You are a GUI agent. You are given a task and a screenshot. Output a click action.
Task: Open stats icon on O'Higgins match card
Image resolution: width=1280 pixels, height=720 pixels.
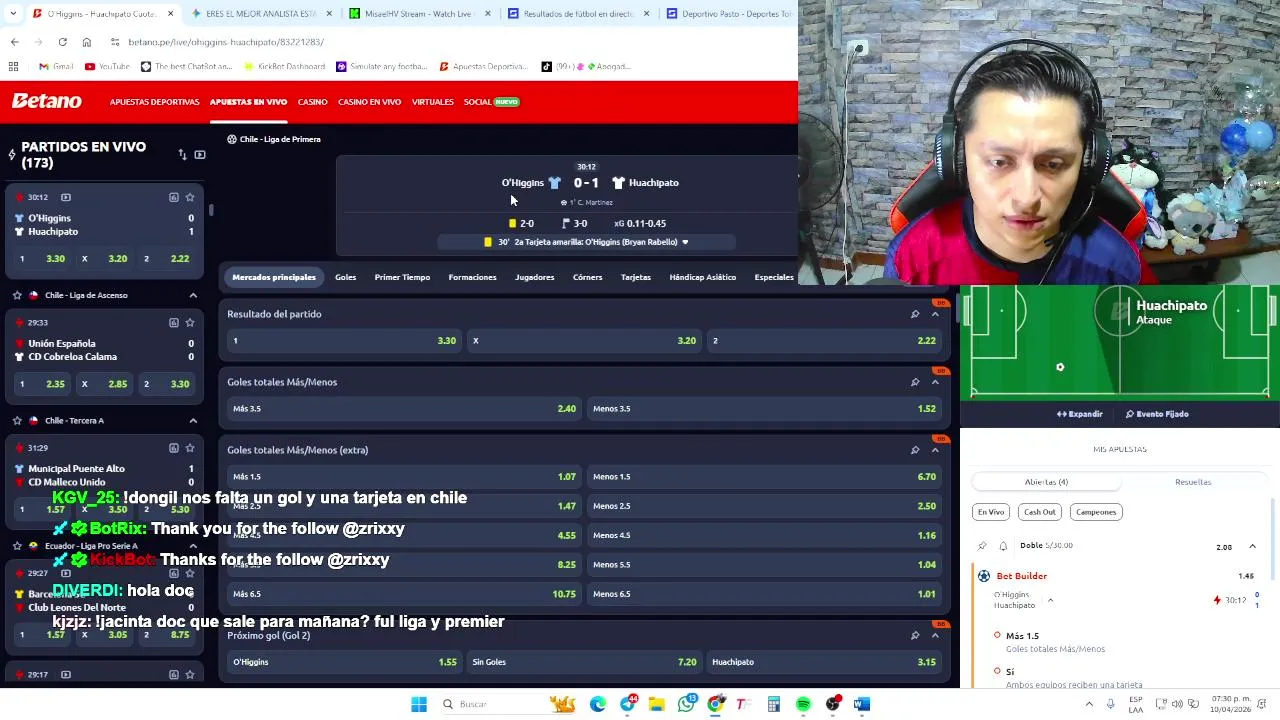pos(173,197)
